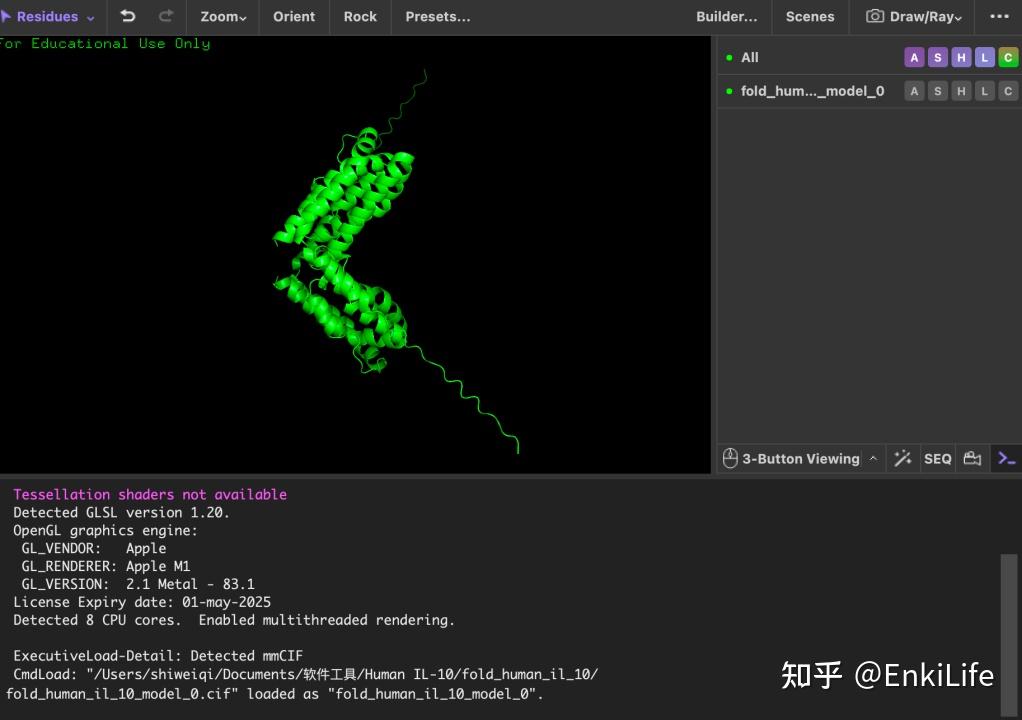
Task: Click the undo arrow icon
Action: tap(128, 17)
